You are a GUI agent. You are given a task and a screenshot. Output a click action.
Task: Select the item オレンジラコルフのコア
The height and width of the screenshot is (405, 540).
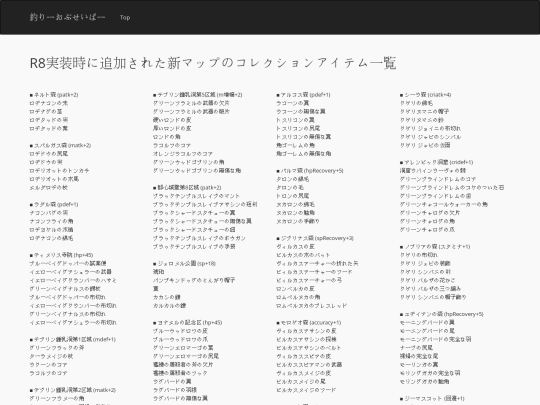(x=183, y=154)
